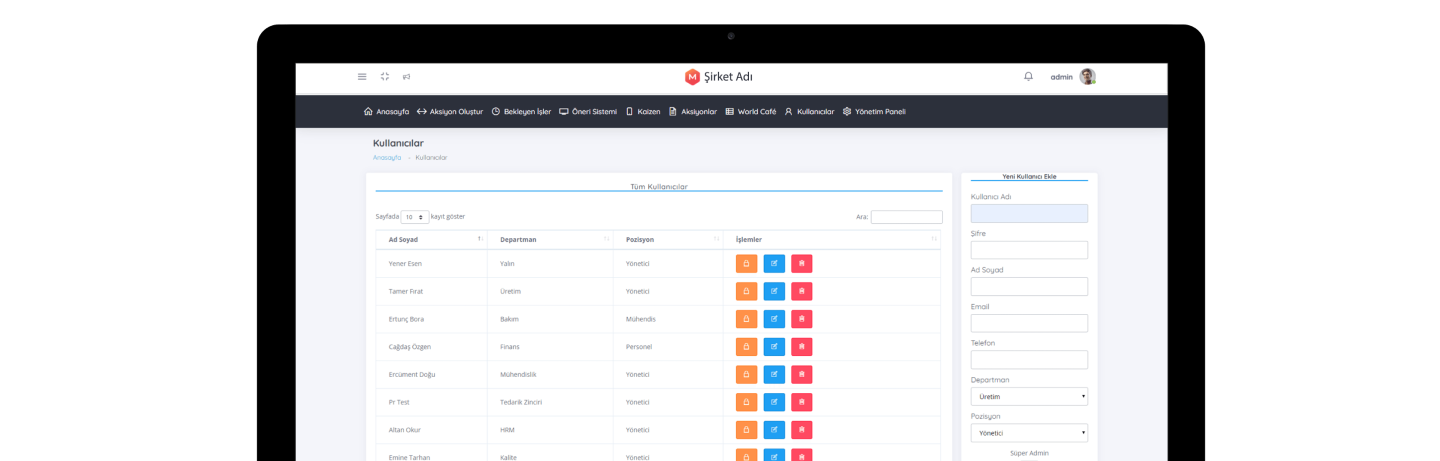Focus the Telefon input field
This screenshot has height=461, width=1440.
[x=1029, y=360]
